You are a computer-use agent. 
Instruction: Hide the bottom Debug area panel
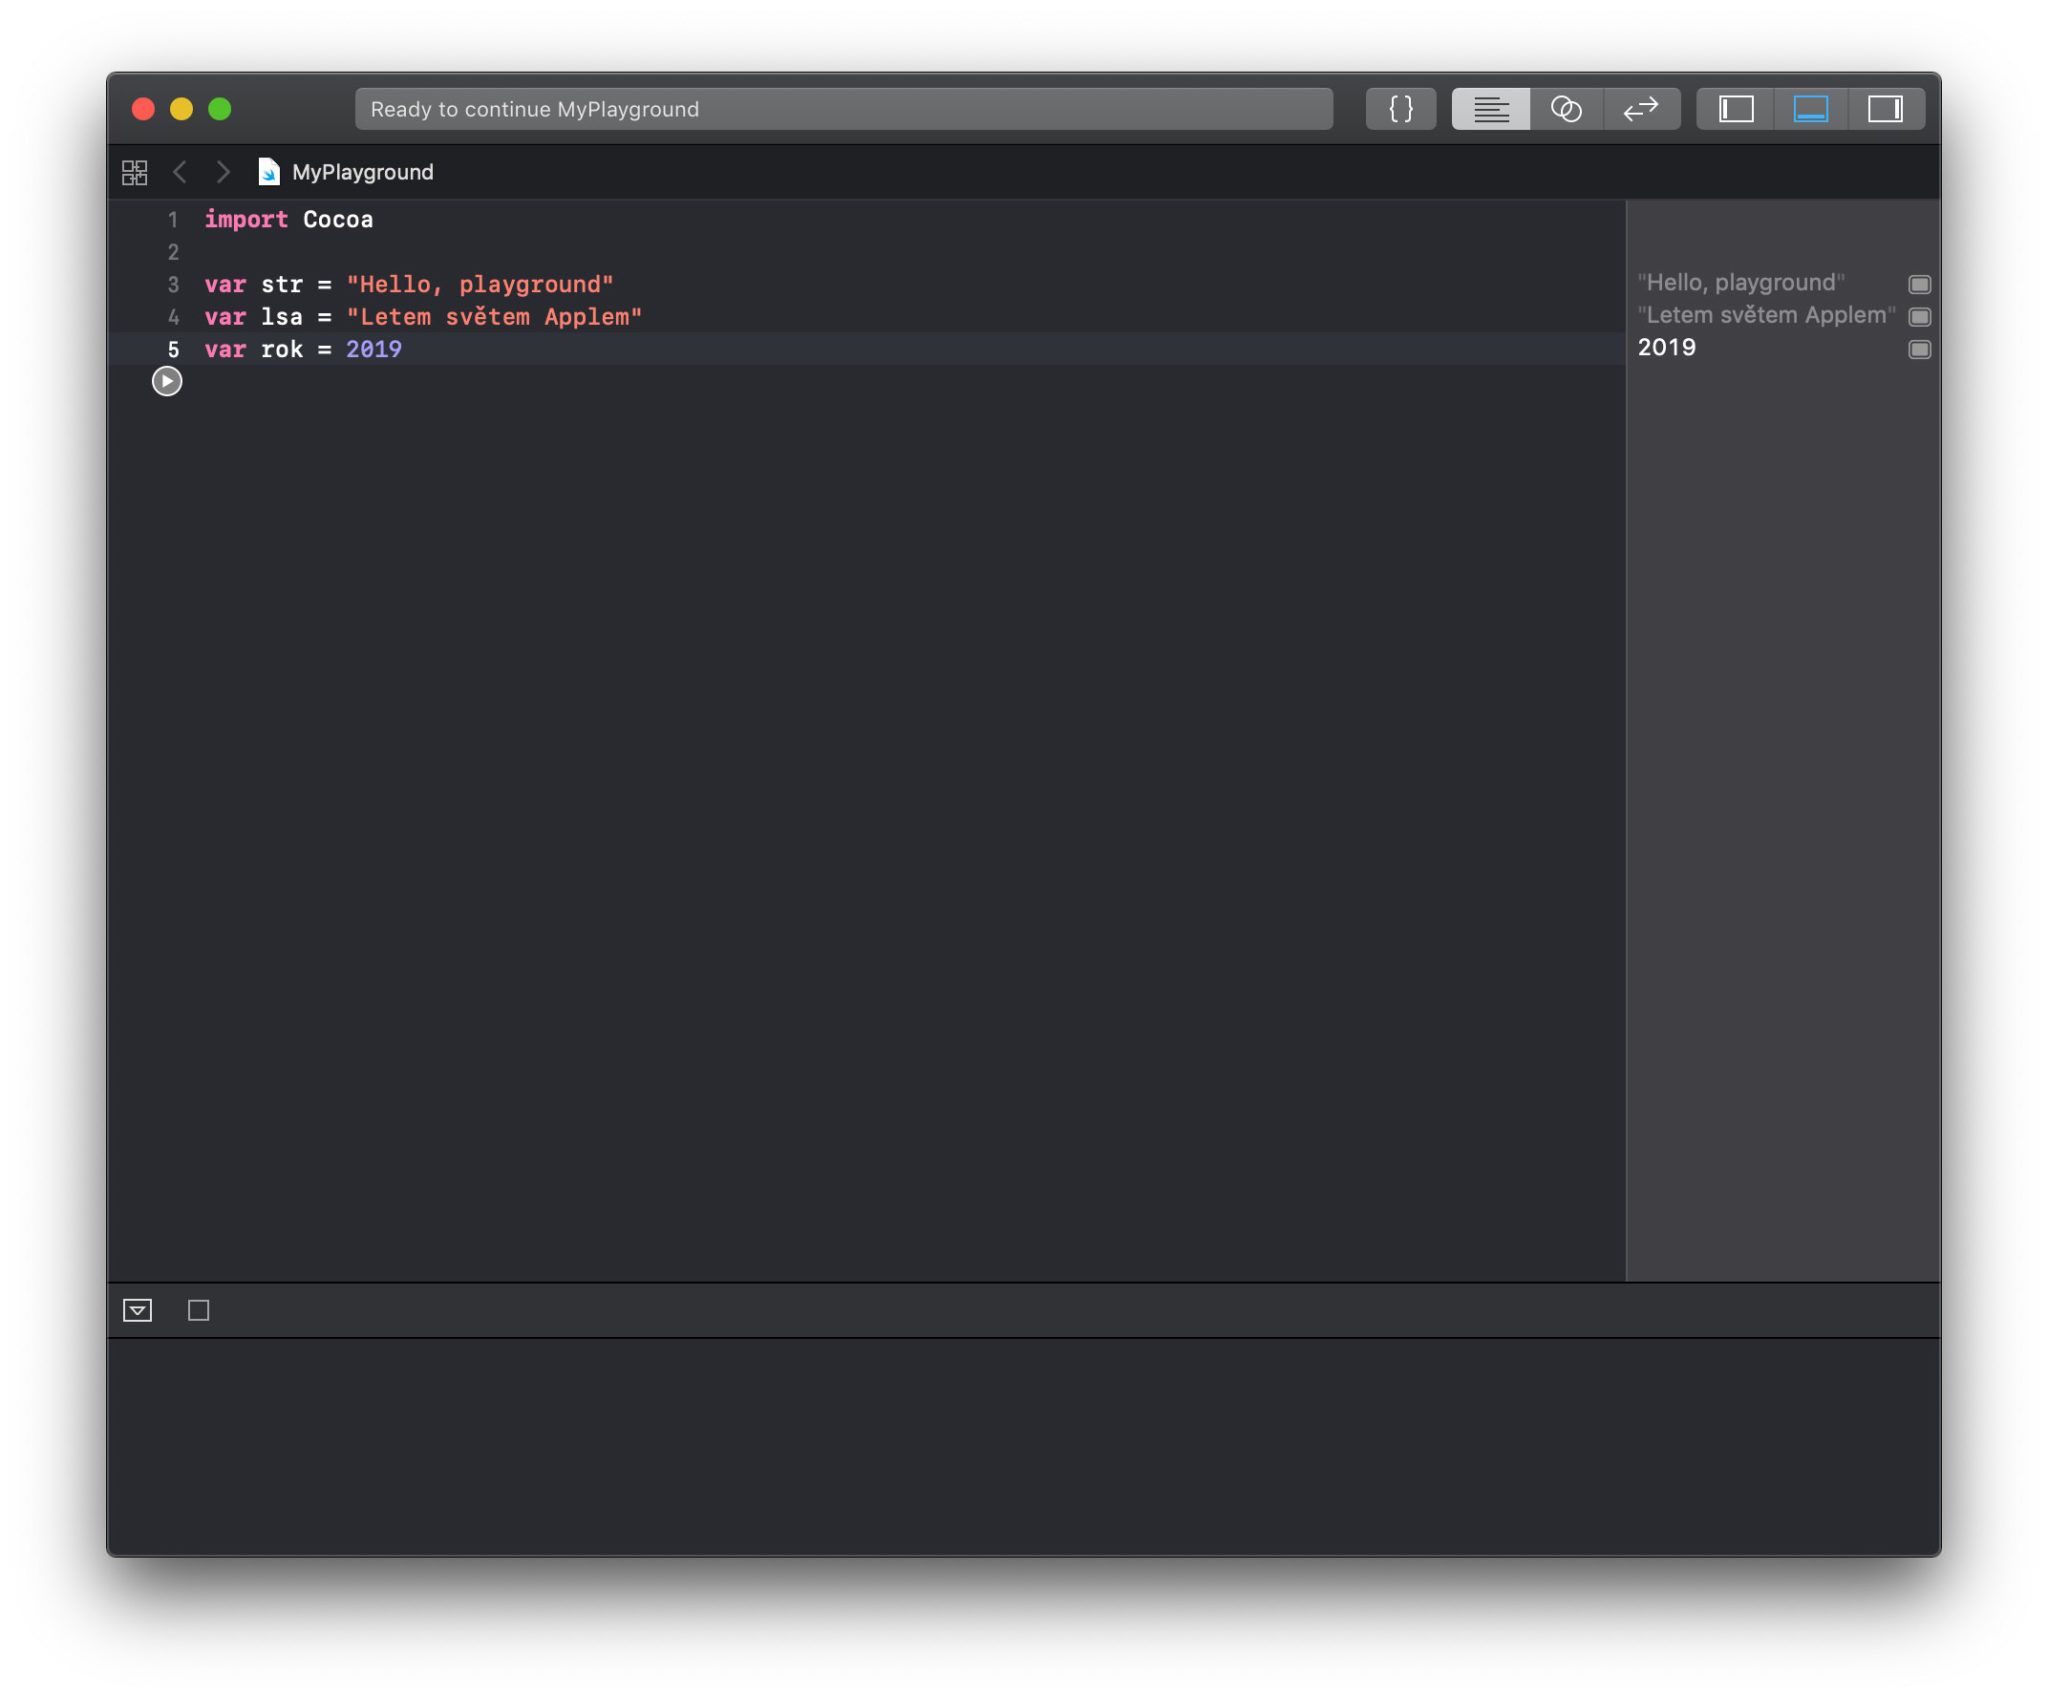[x=1810, y=109]
